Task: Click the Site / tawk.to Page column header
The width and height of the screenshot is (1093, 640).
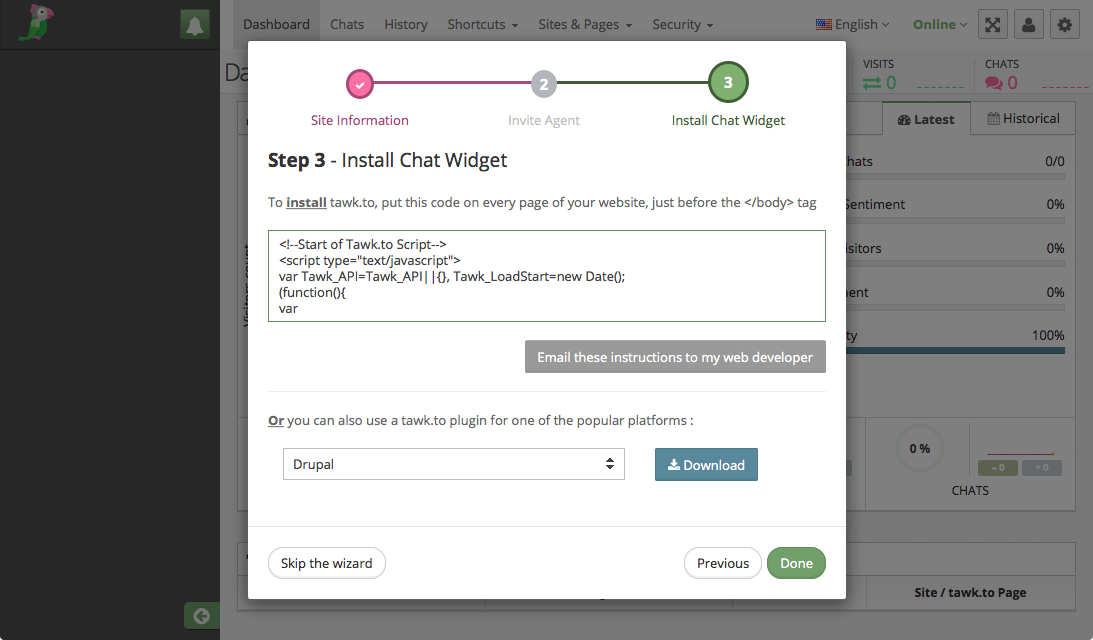Action: 970,593
